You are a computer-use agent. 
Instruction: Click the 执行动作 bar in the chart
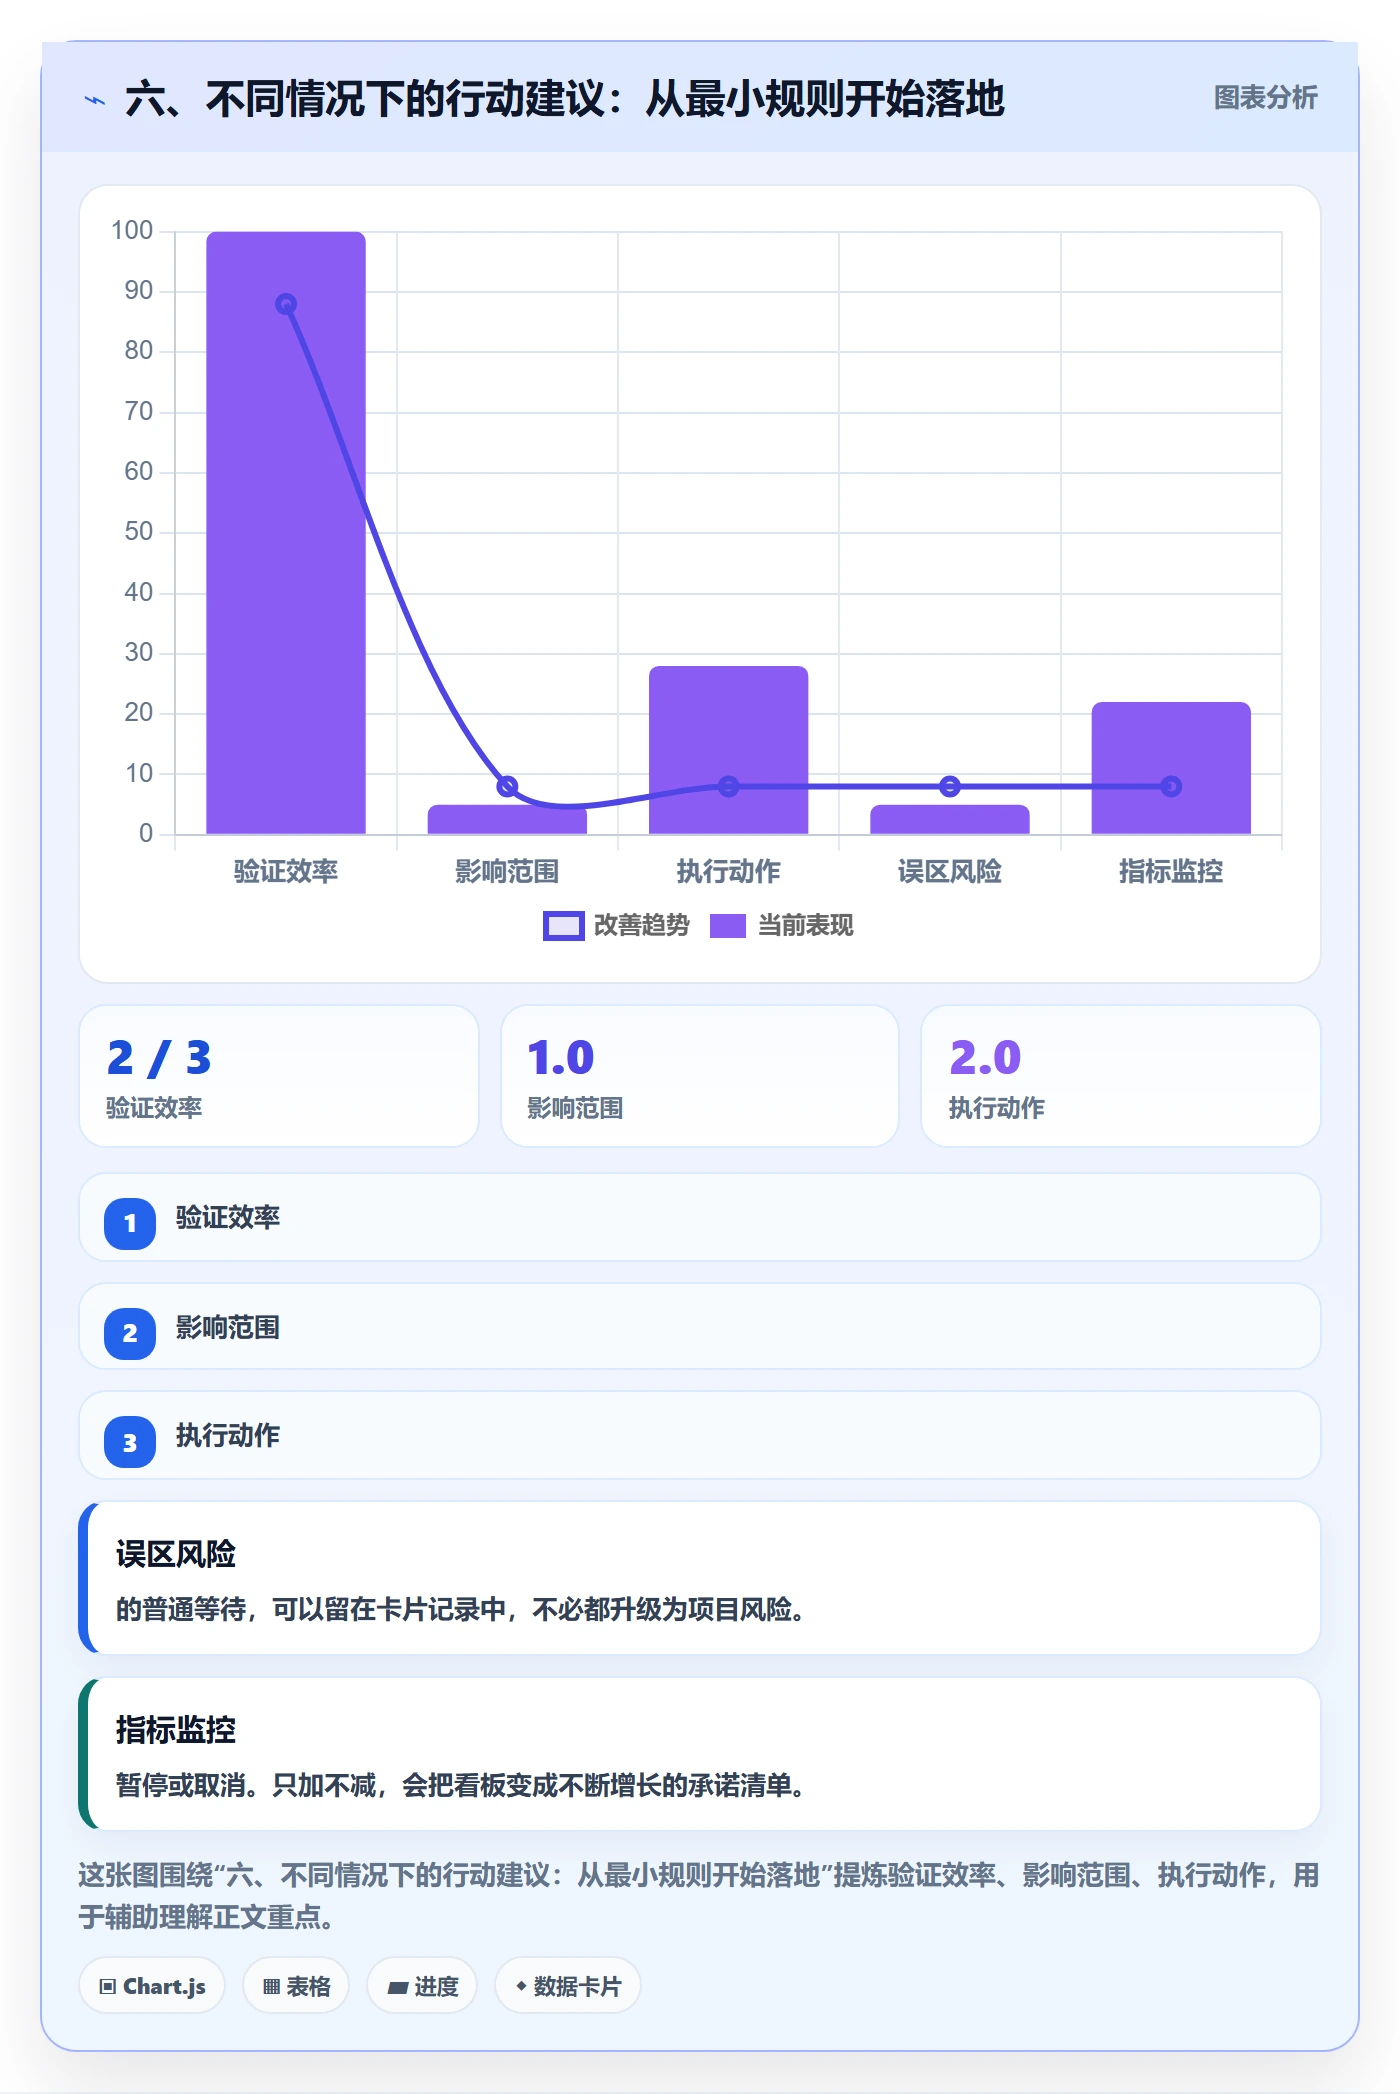click(x=729, y=750)
